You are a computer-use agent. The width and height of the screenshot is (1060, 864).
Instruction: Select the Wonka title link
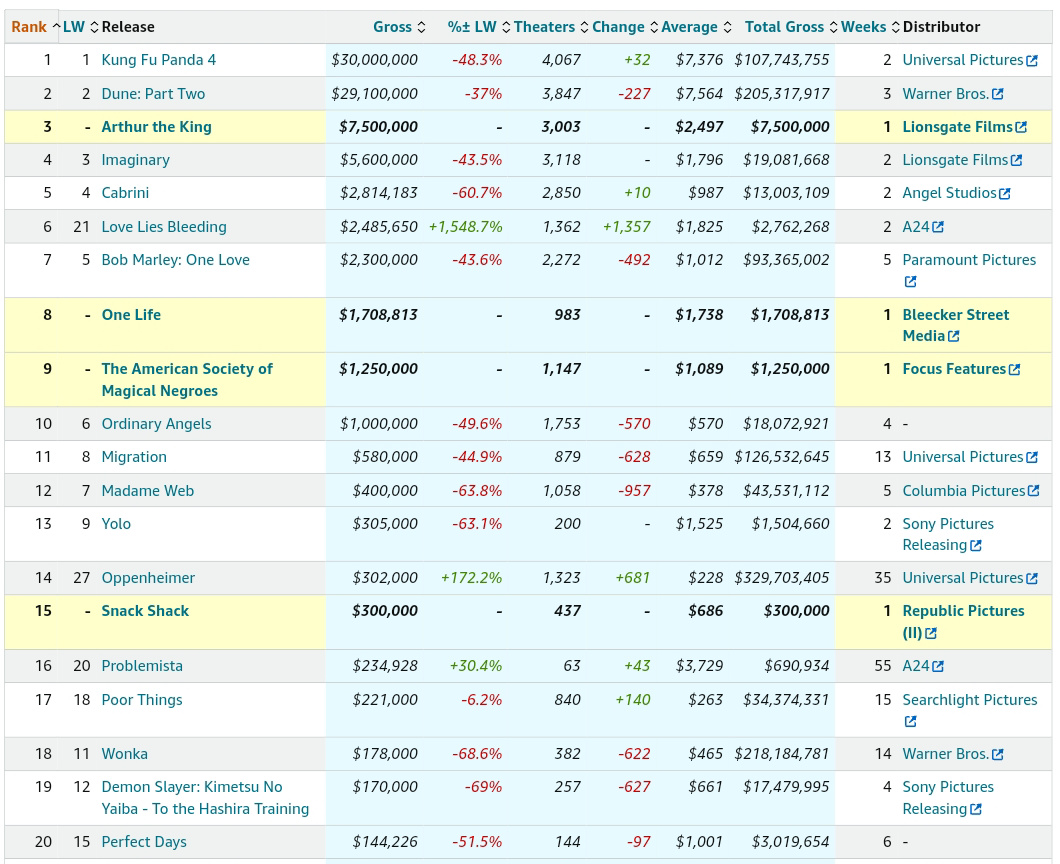(x=124, y=754)
